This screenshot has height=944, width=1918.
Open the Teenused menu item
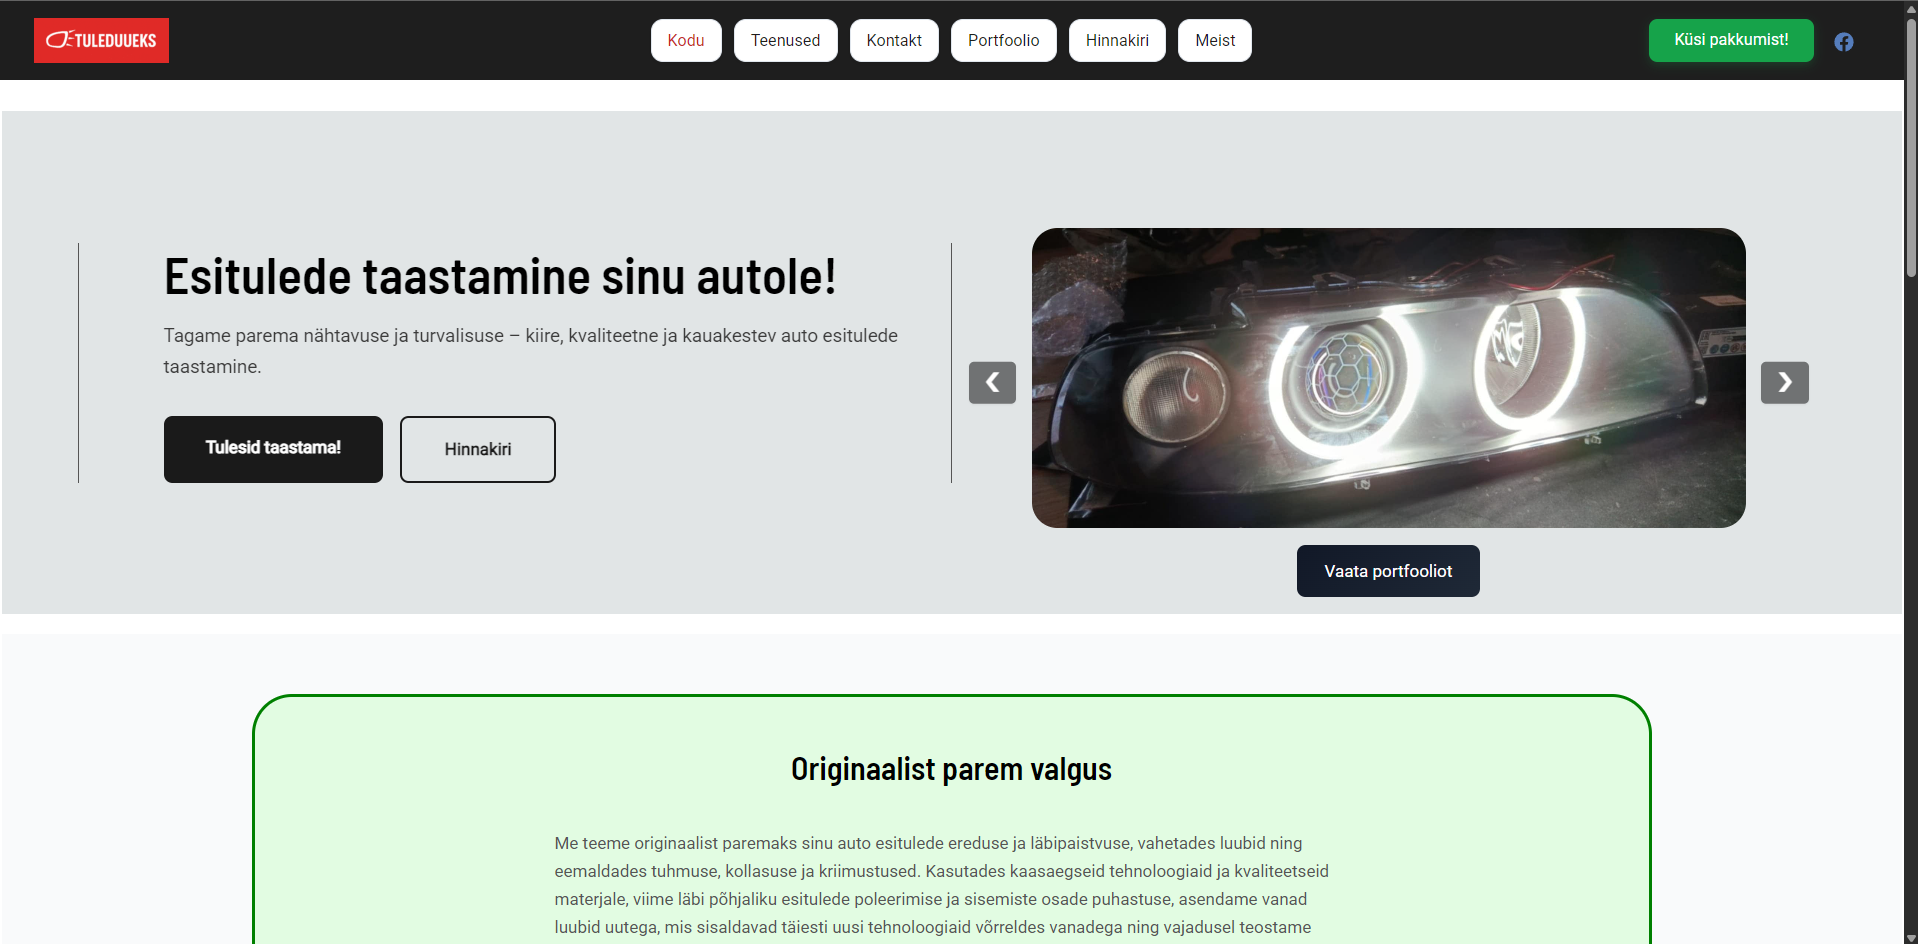[x=785, y=40]
